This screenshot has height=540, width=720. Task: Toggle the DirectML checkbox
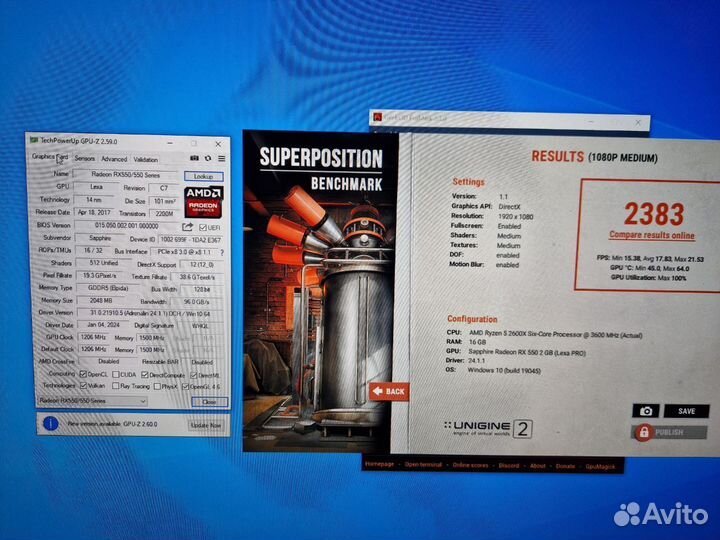click(x=194, y=375)
